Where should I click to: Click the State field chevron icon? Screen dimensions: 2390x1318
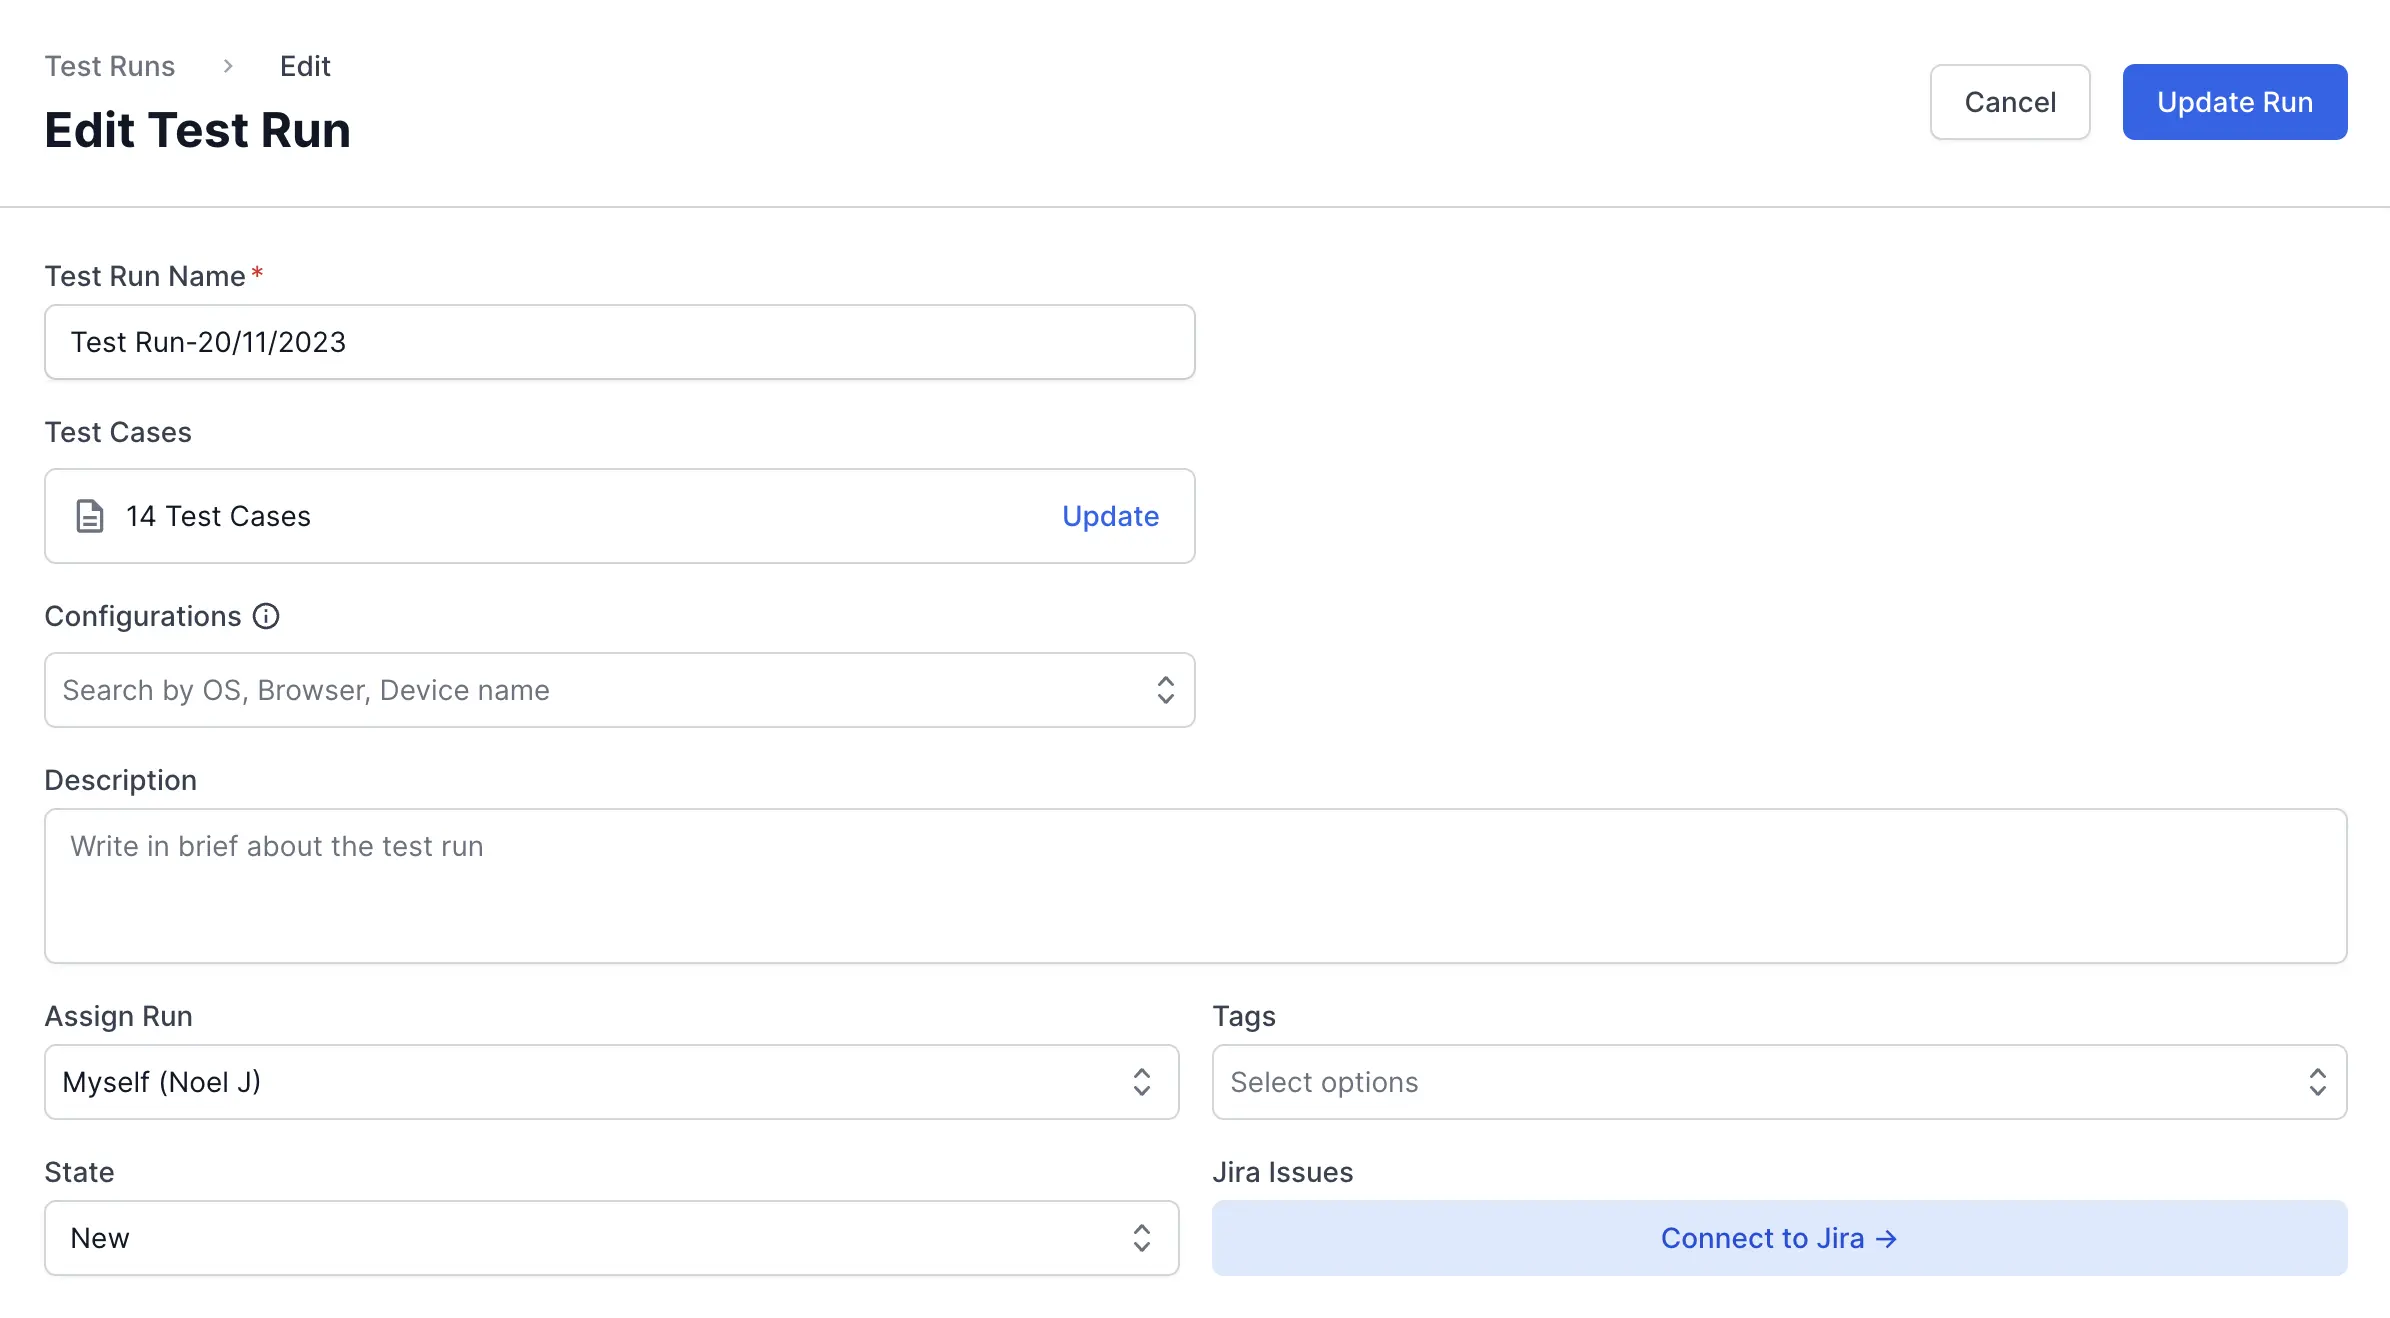tap(1141, 1238)
